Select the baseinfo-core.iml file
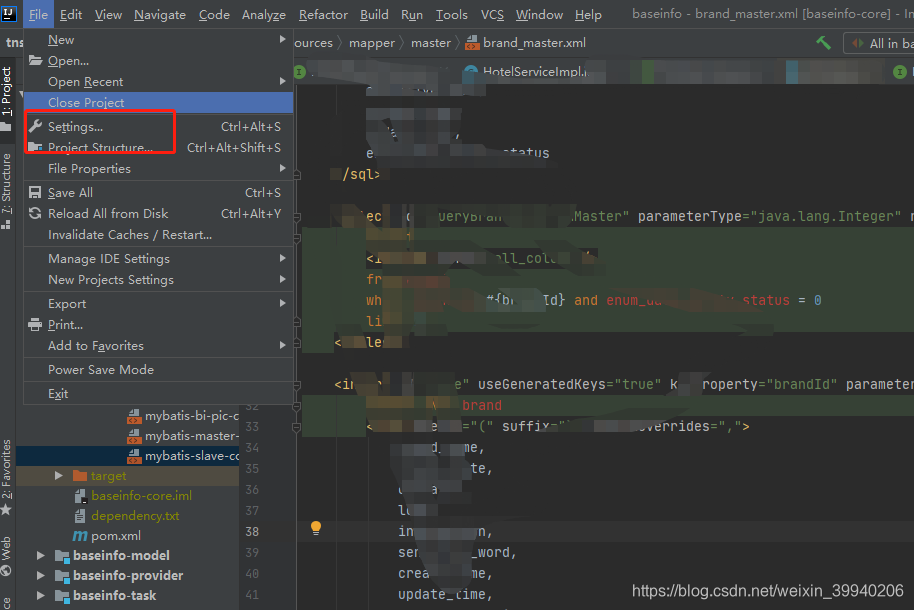The width and height of the screenshot is (914, 610). tap(141, 496)
